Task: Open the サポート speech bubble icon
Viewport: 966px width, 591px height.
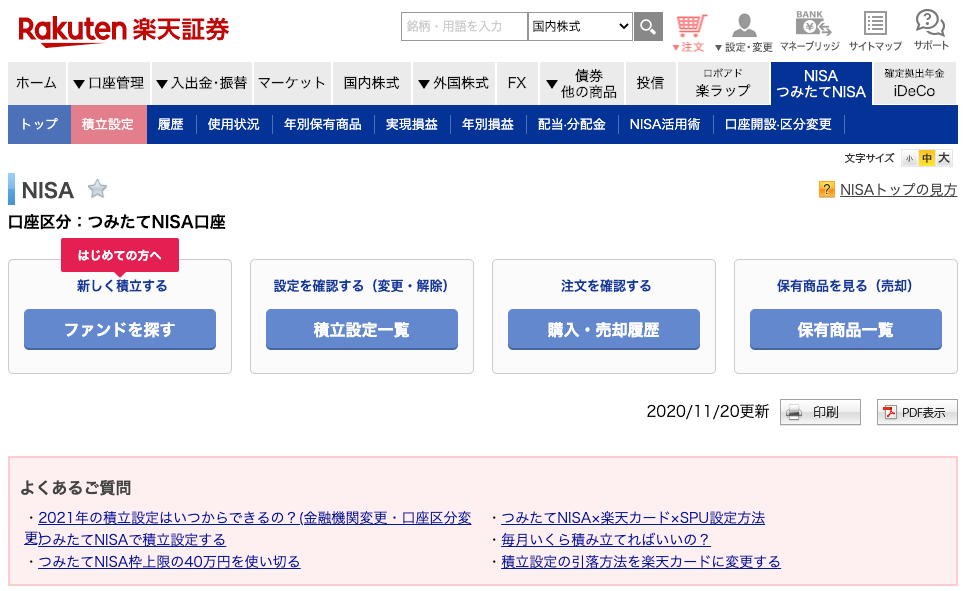Action: point(931,30)
